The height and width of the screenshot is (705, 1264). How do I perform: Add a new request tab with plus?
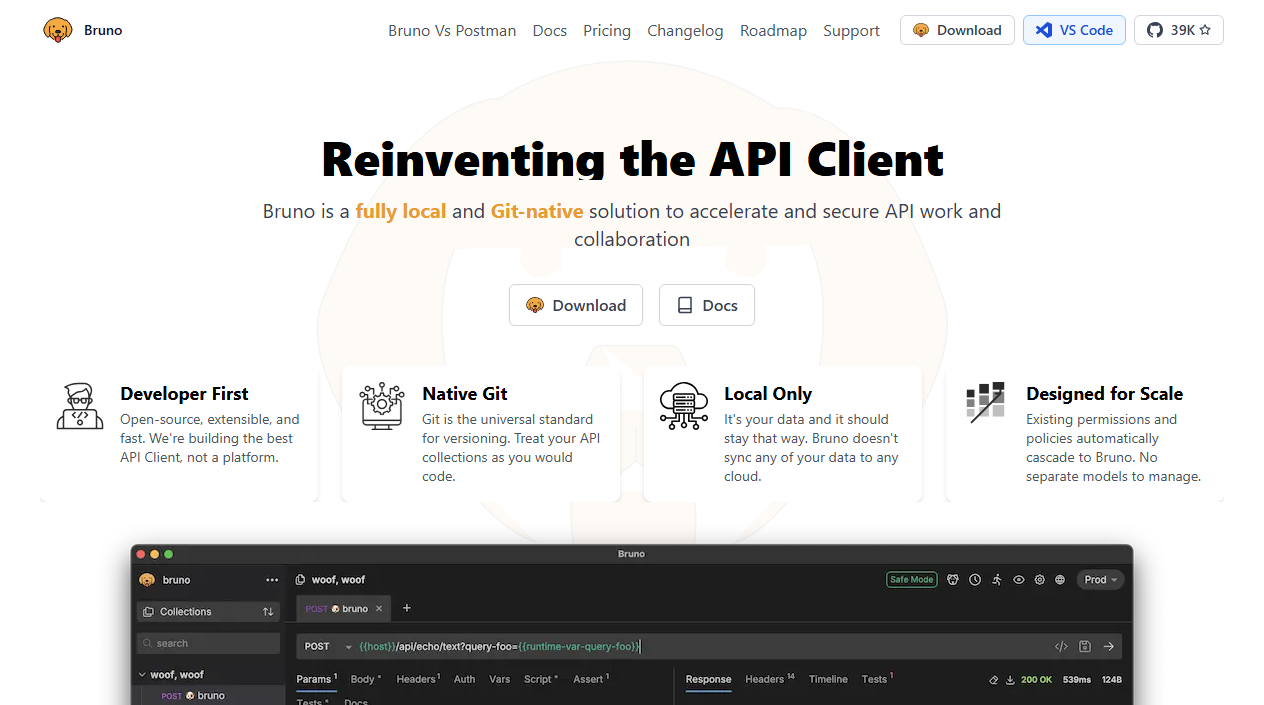406,608
